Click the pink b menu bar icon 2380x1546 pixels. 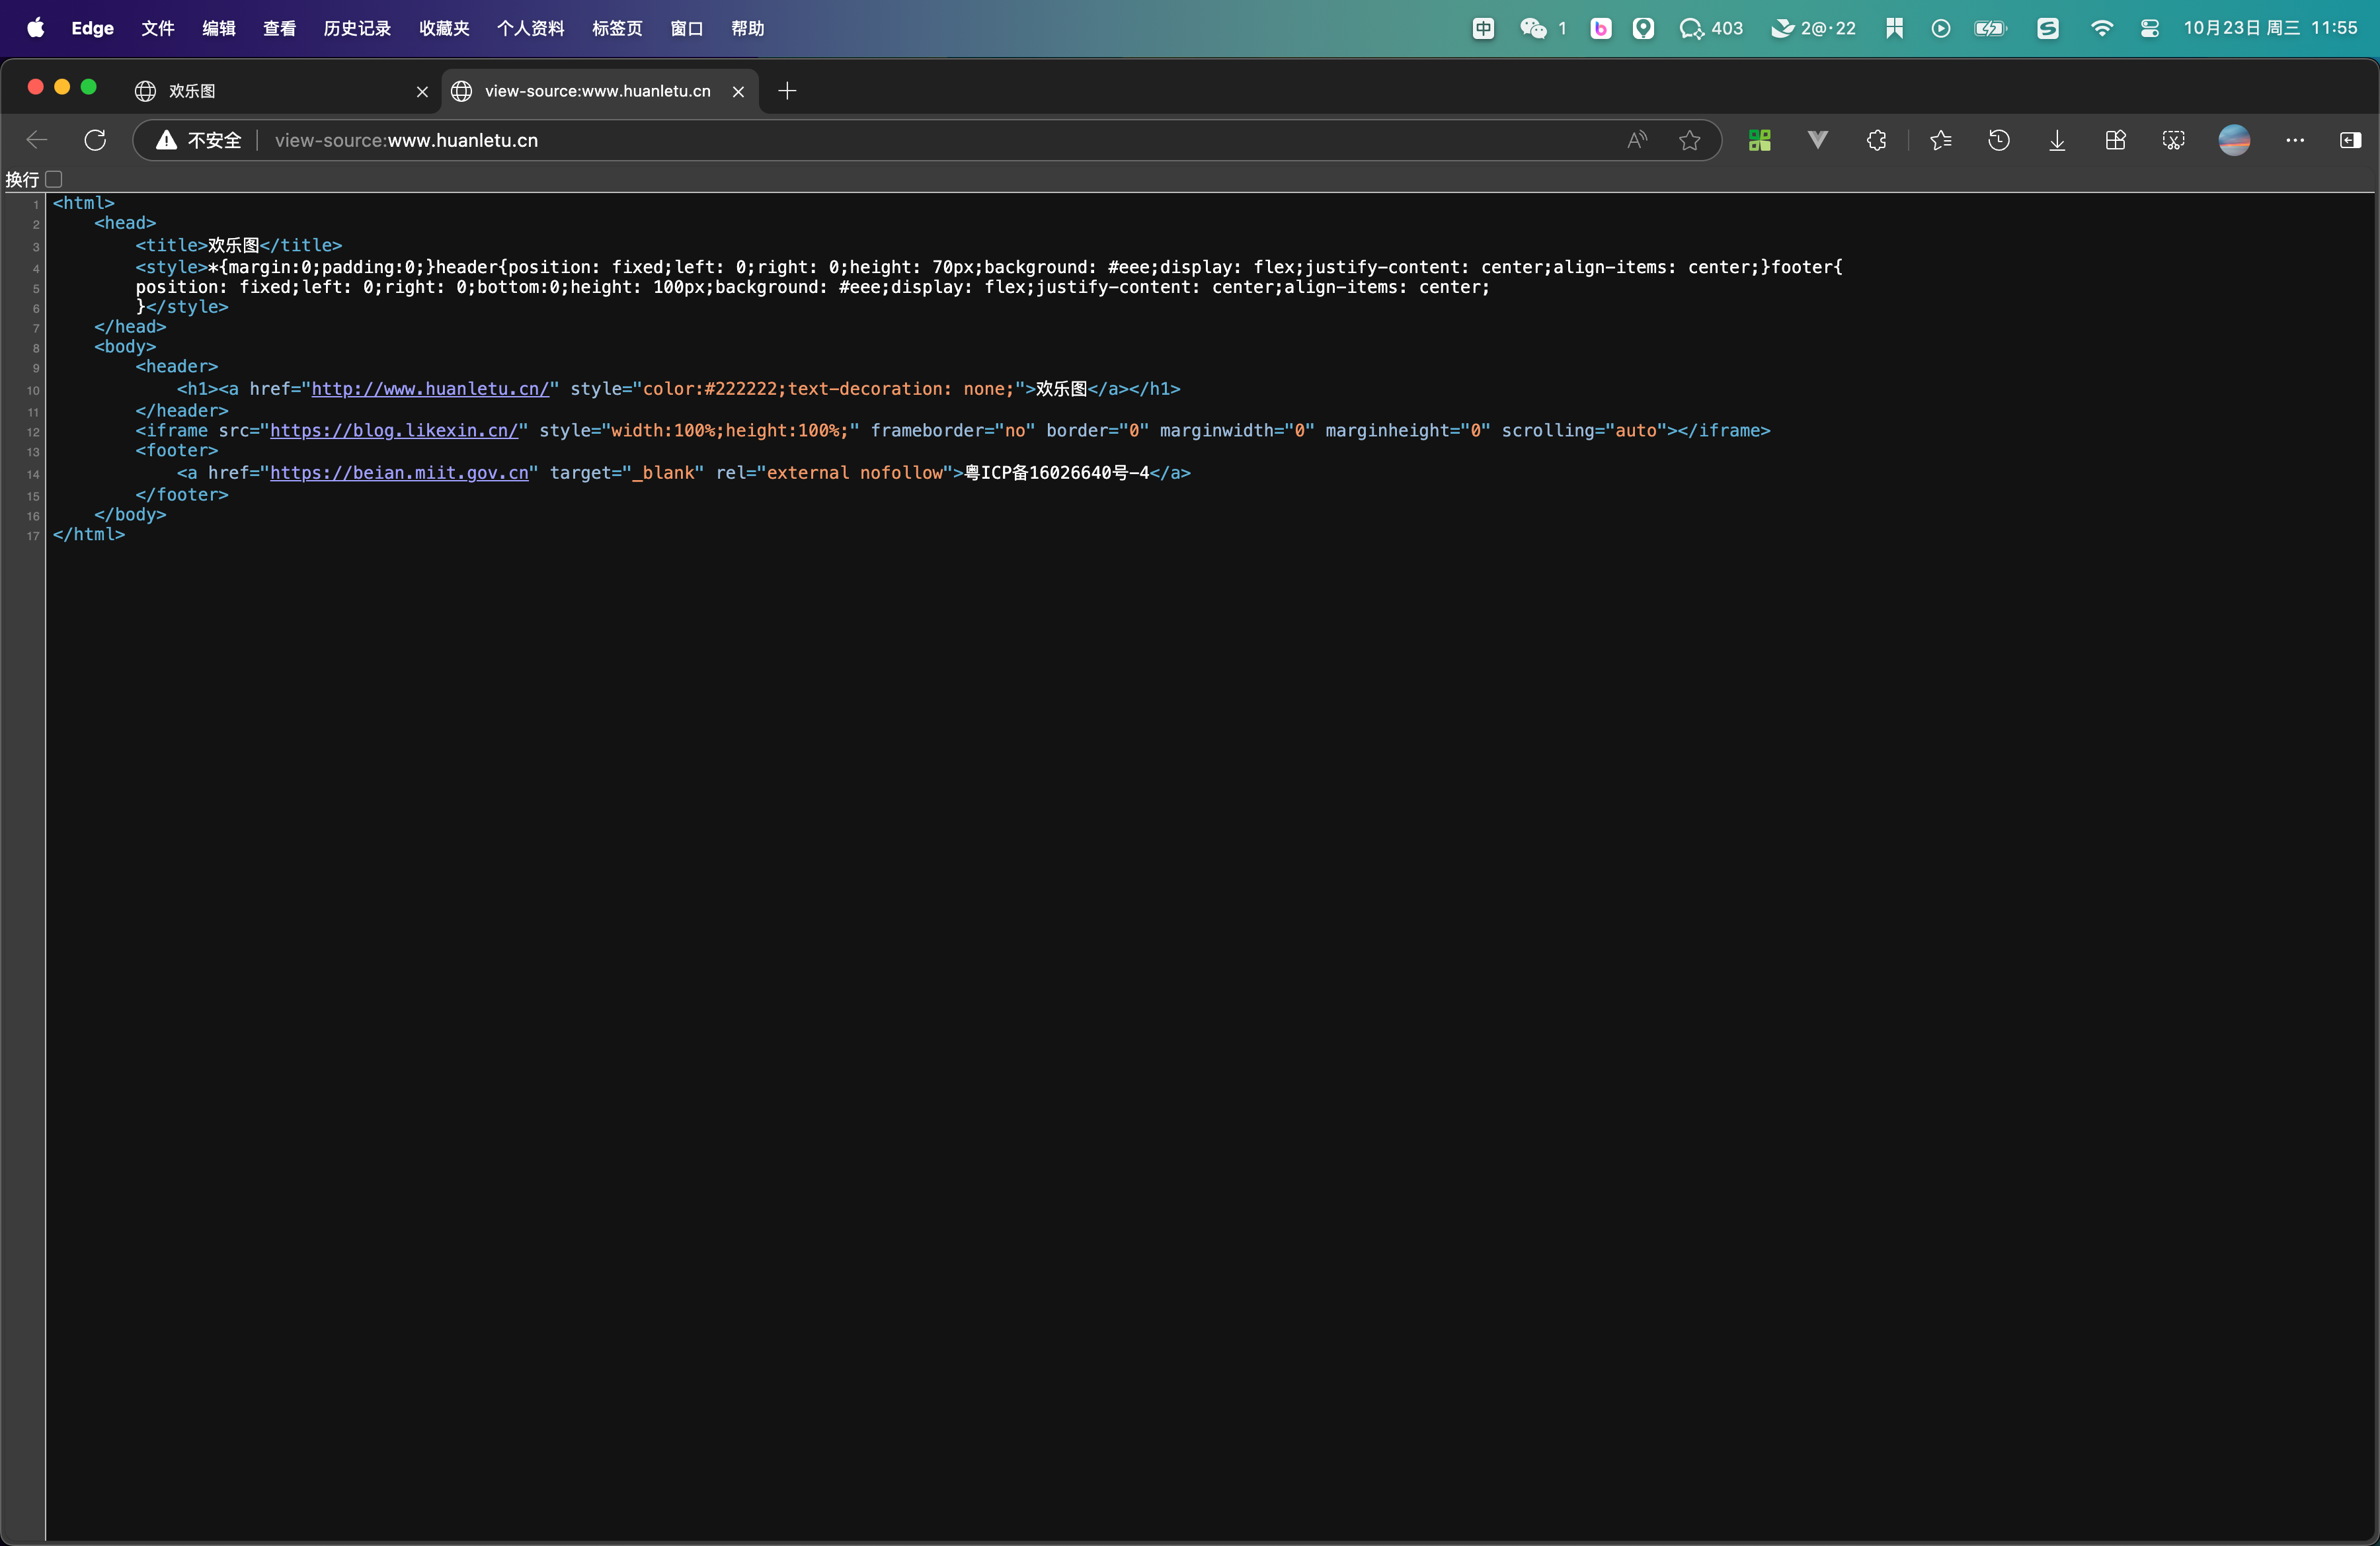[x=1601, y=28]
